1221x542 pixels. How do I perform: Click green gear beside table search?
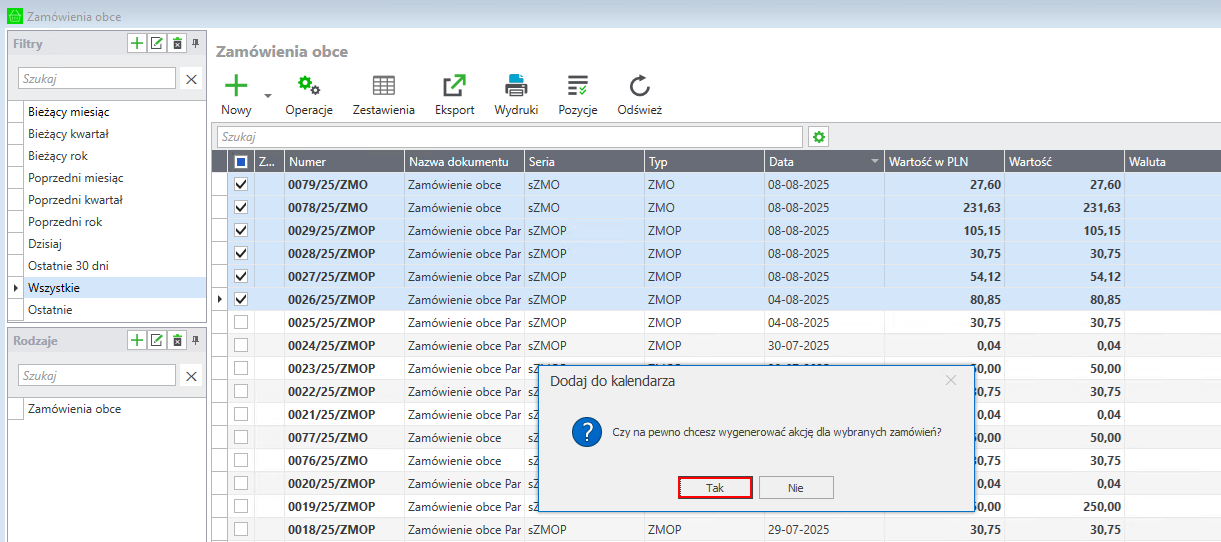click(x=819, y=137)
